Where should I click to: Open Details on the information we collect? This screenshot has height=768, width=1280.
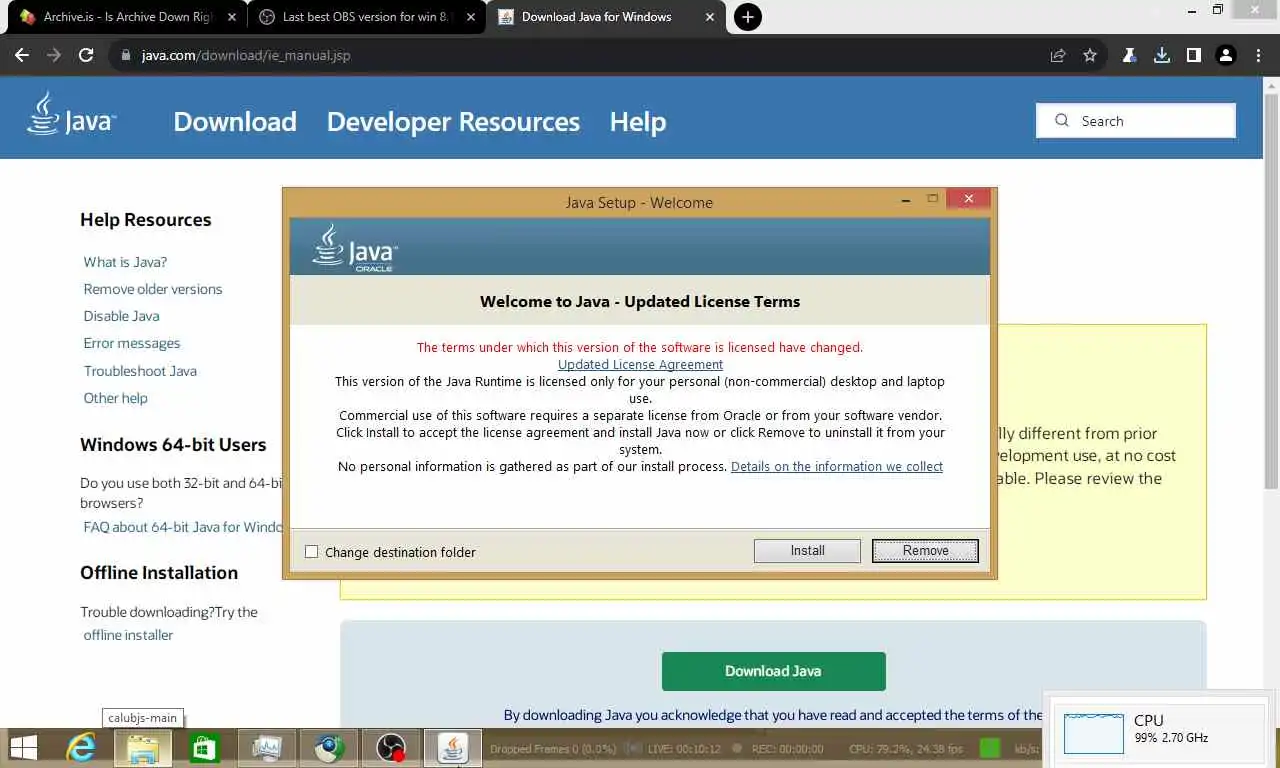(837, 467)
